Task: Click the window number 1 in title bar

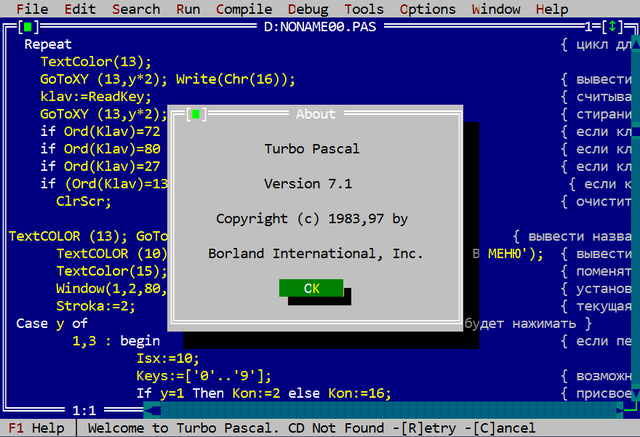Action: (x=588, y=27)
